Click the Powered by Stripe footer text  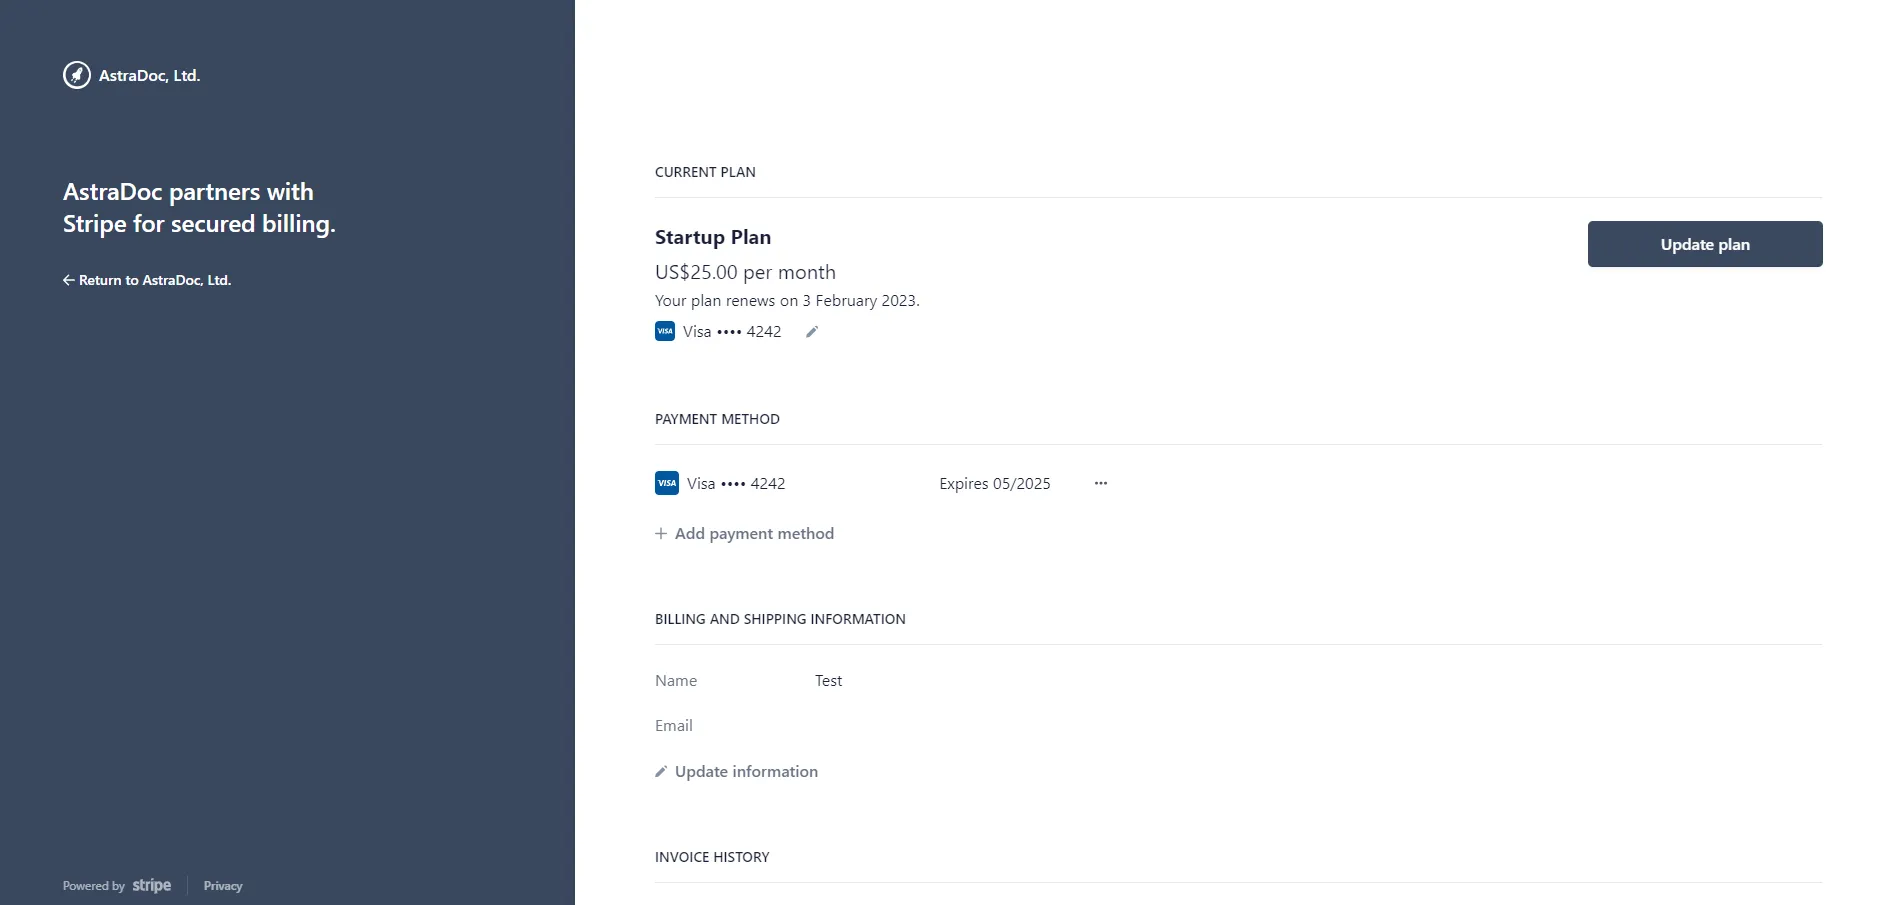point(93,886)
